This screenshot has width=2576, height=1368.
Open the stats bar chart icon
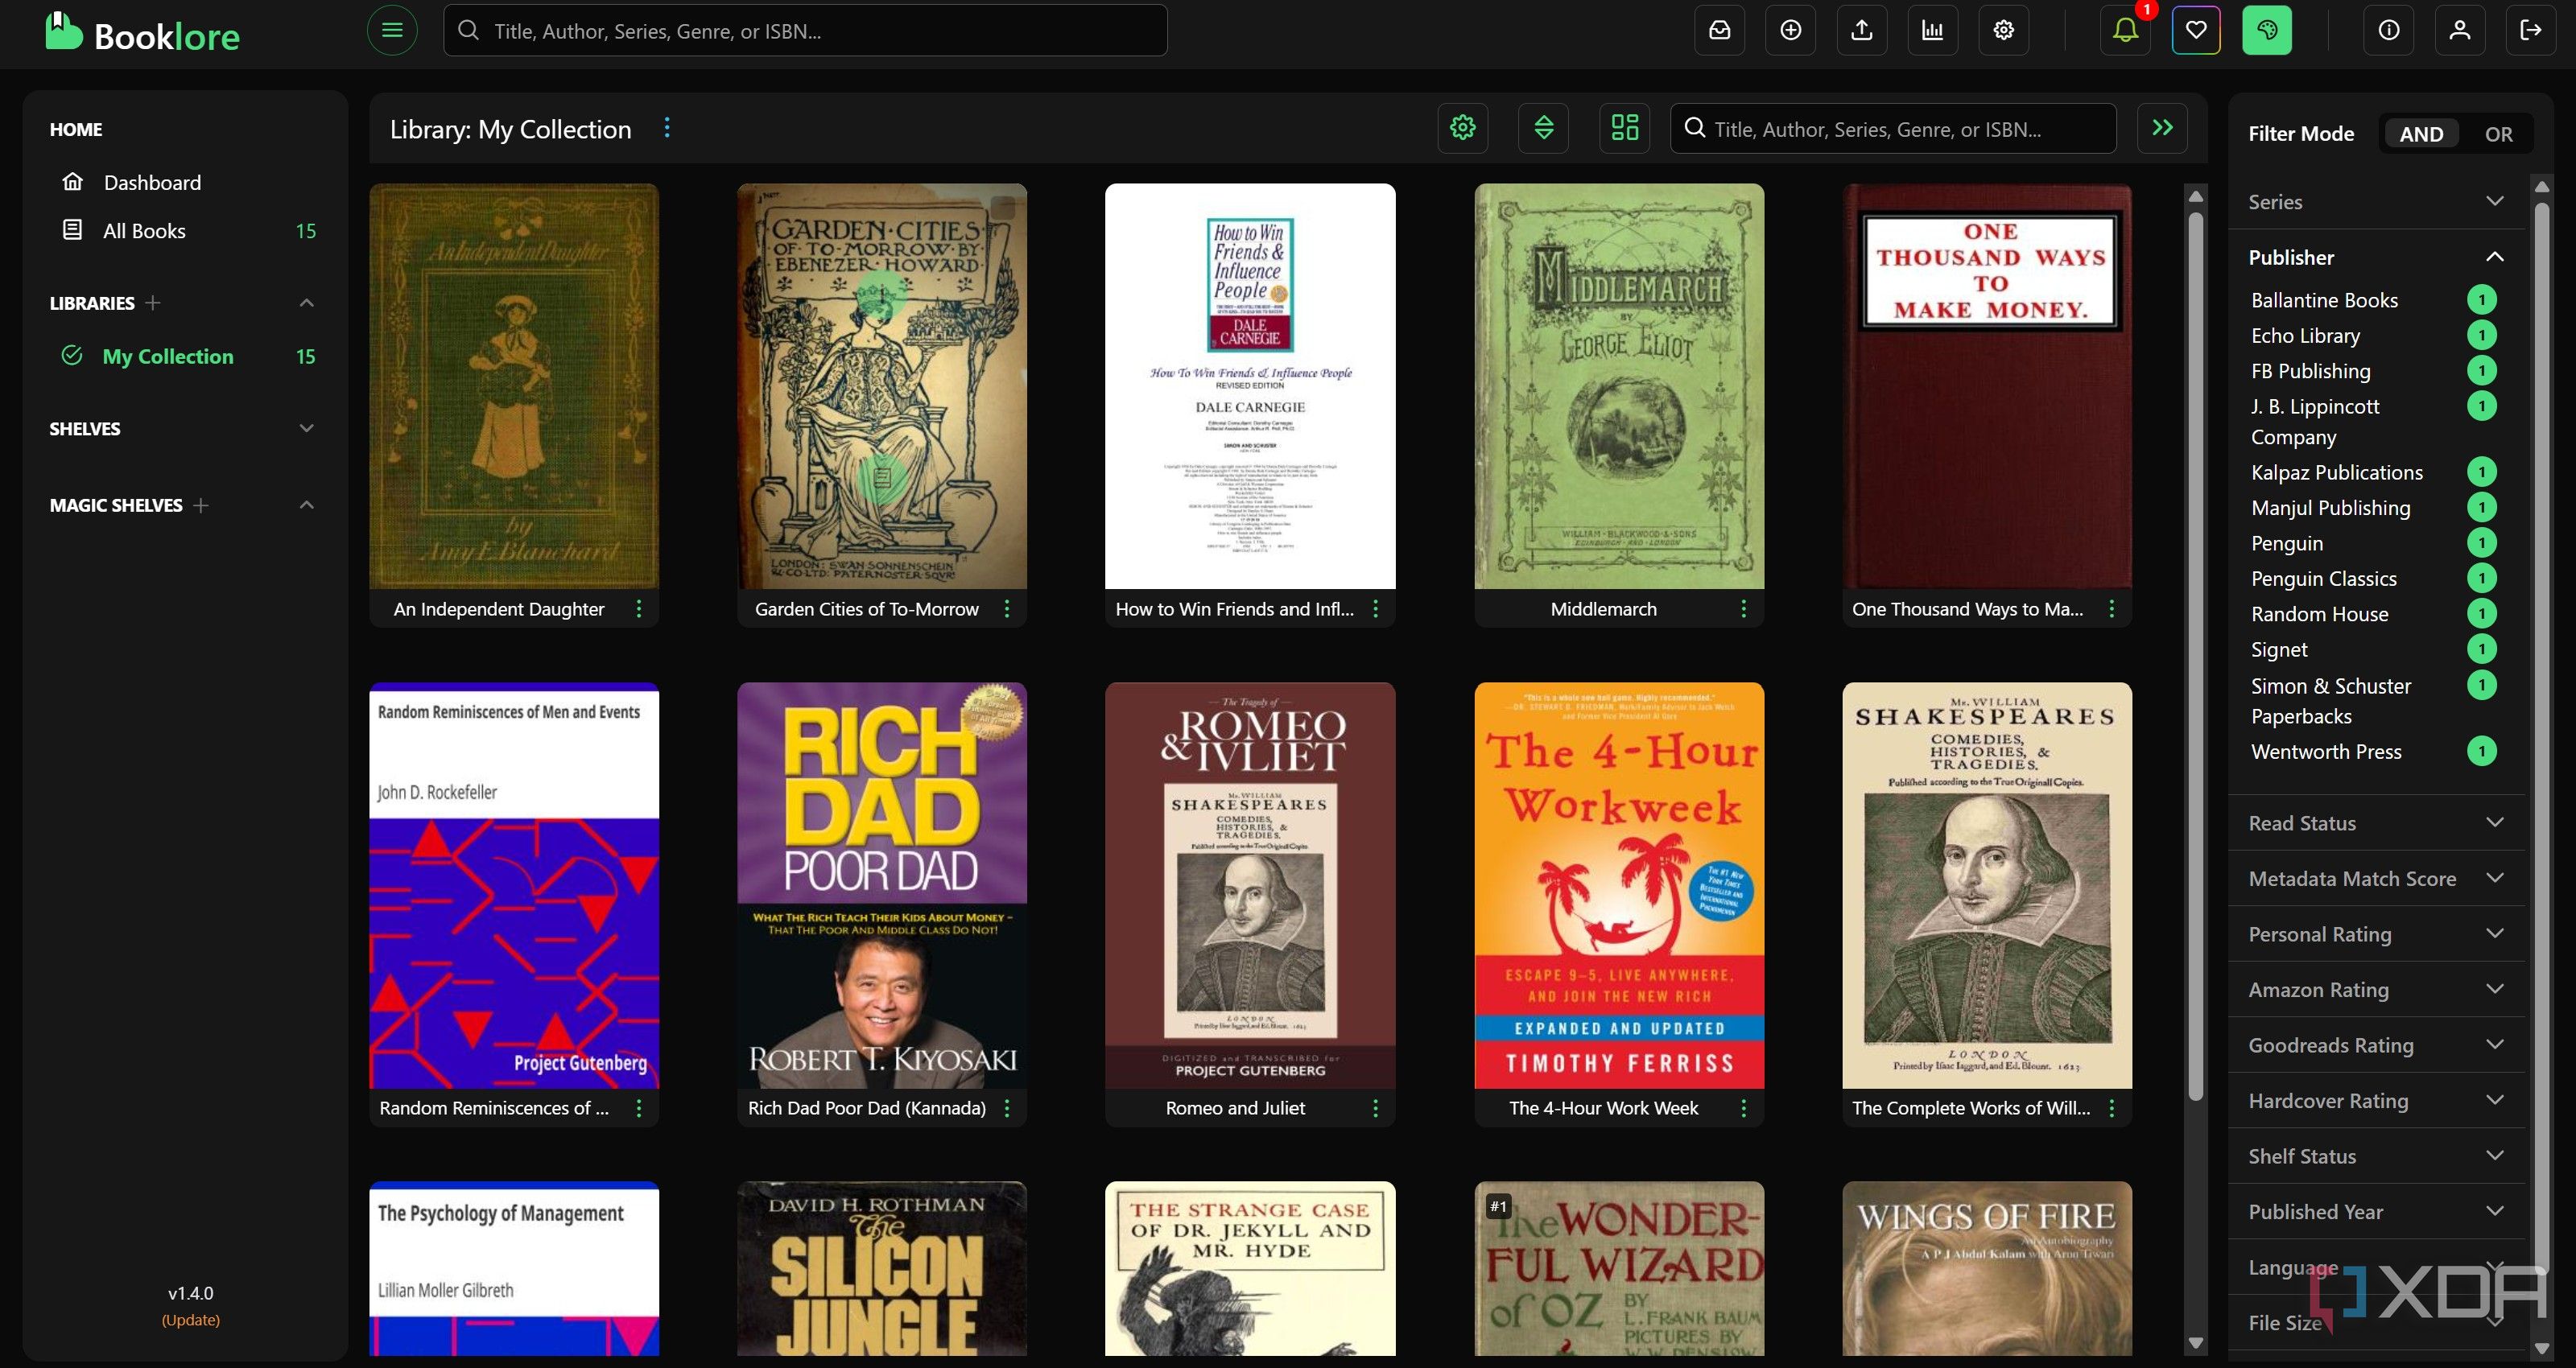click(x=1933, y=30)
